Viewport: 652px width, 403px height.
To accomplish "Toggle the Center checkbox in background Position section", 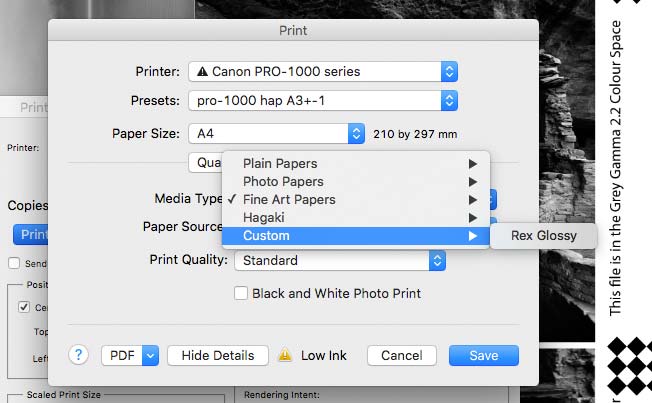I will (x=24, y=307).
